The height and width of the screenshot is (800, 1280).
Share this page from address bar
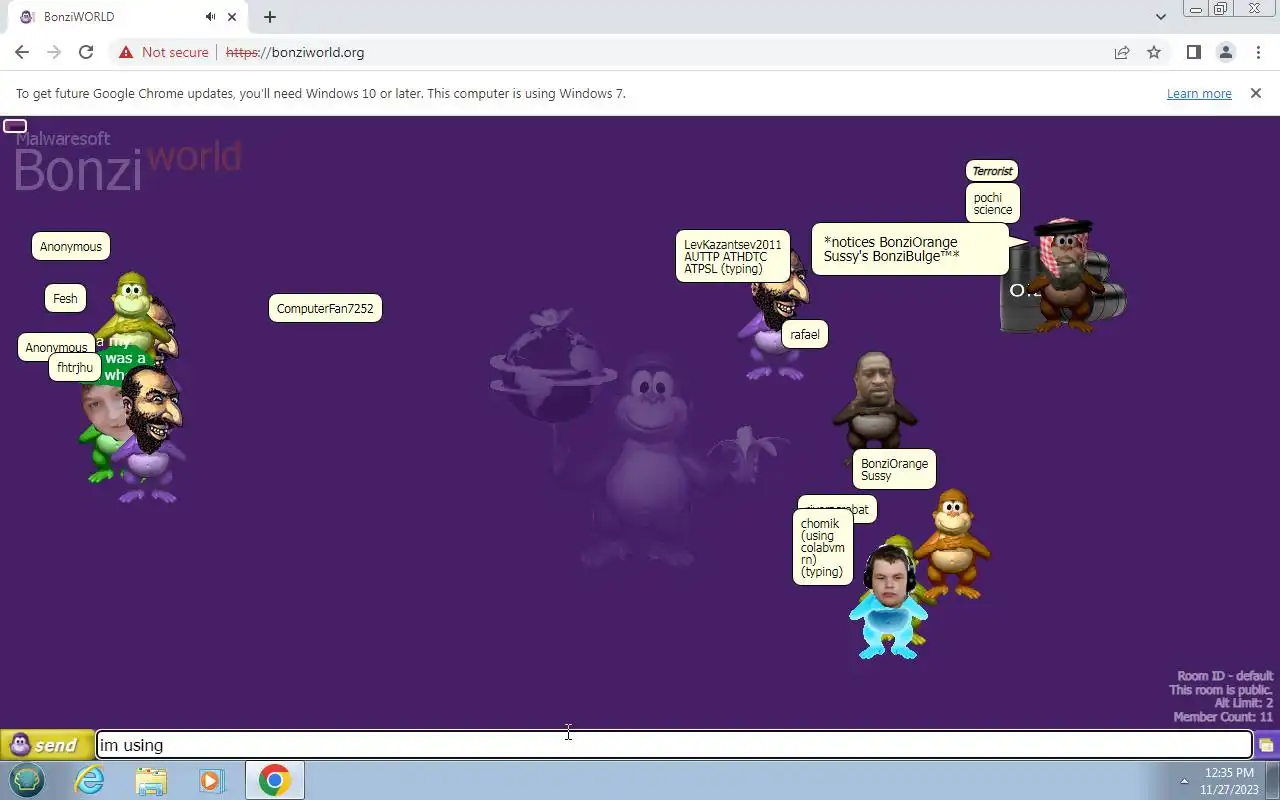coord(1122,52)
